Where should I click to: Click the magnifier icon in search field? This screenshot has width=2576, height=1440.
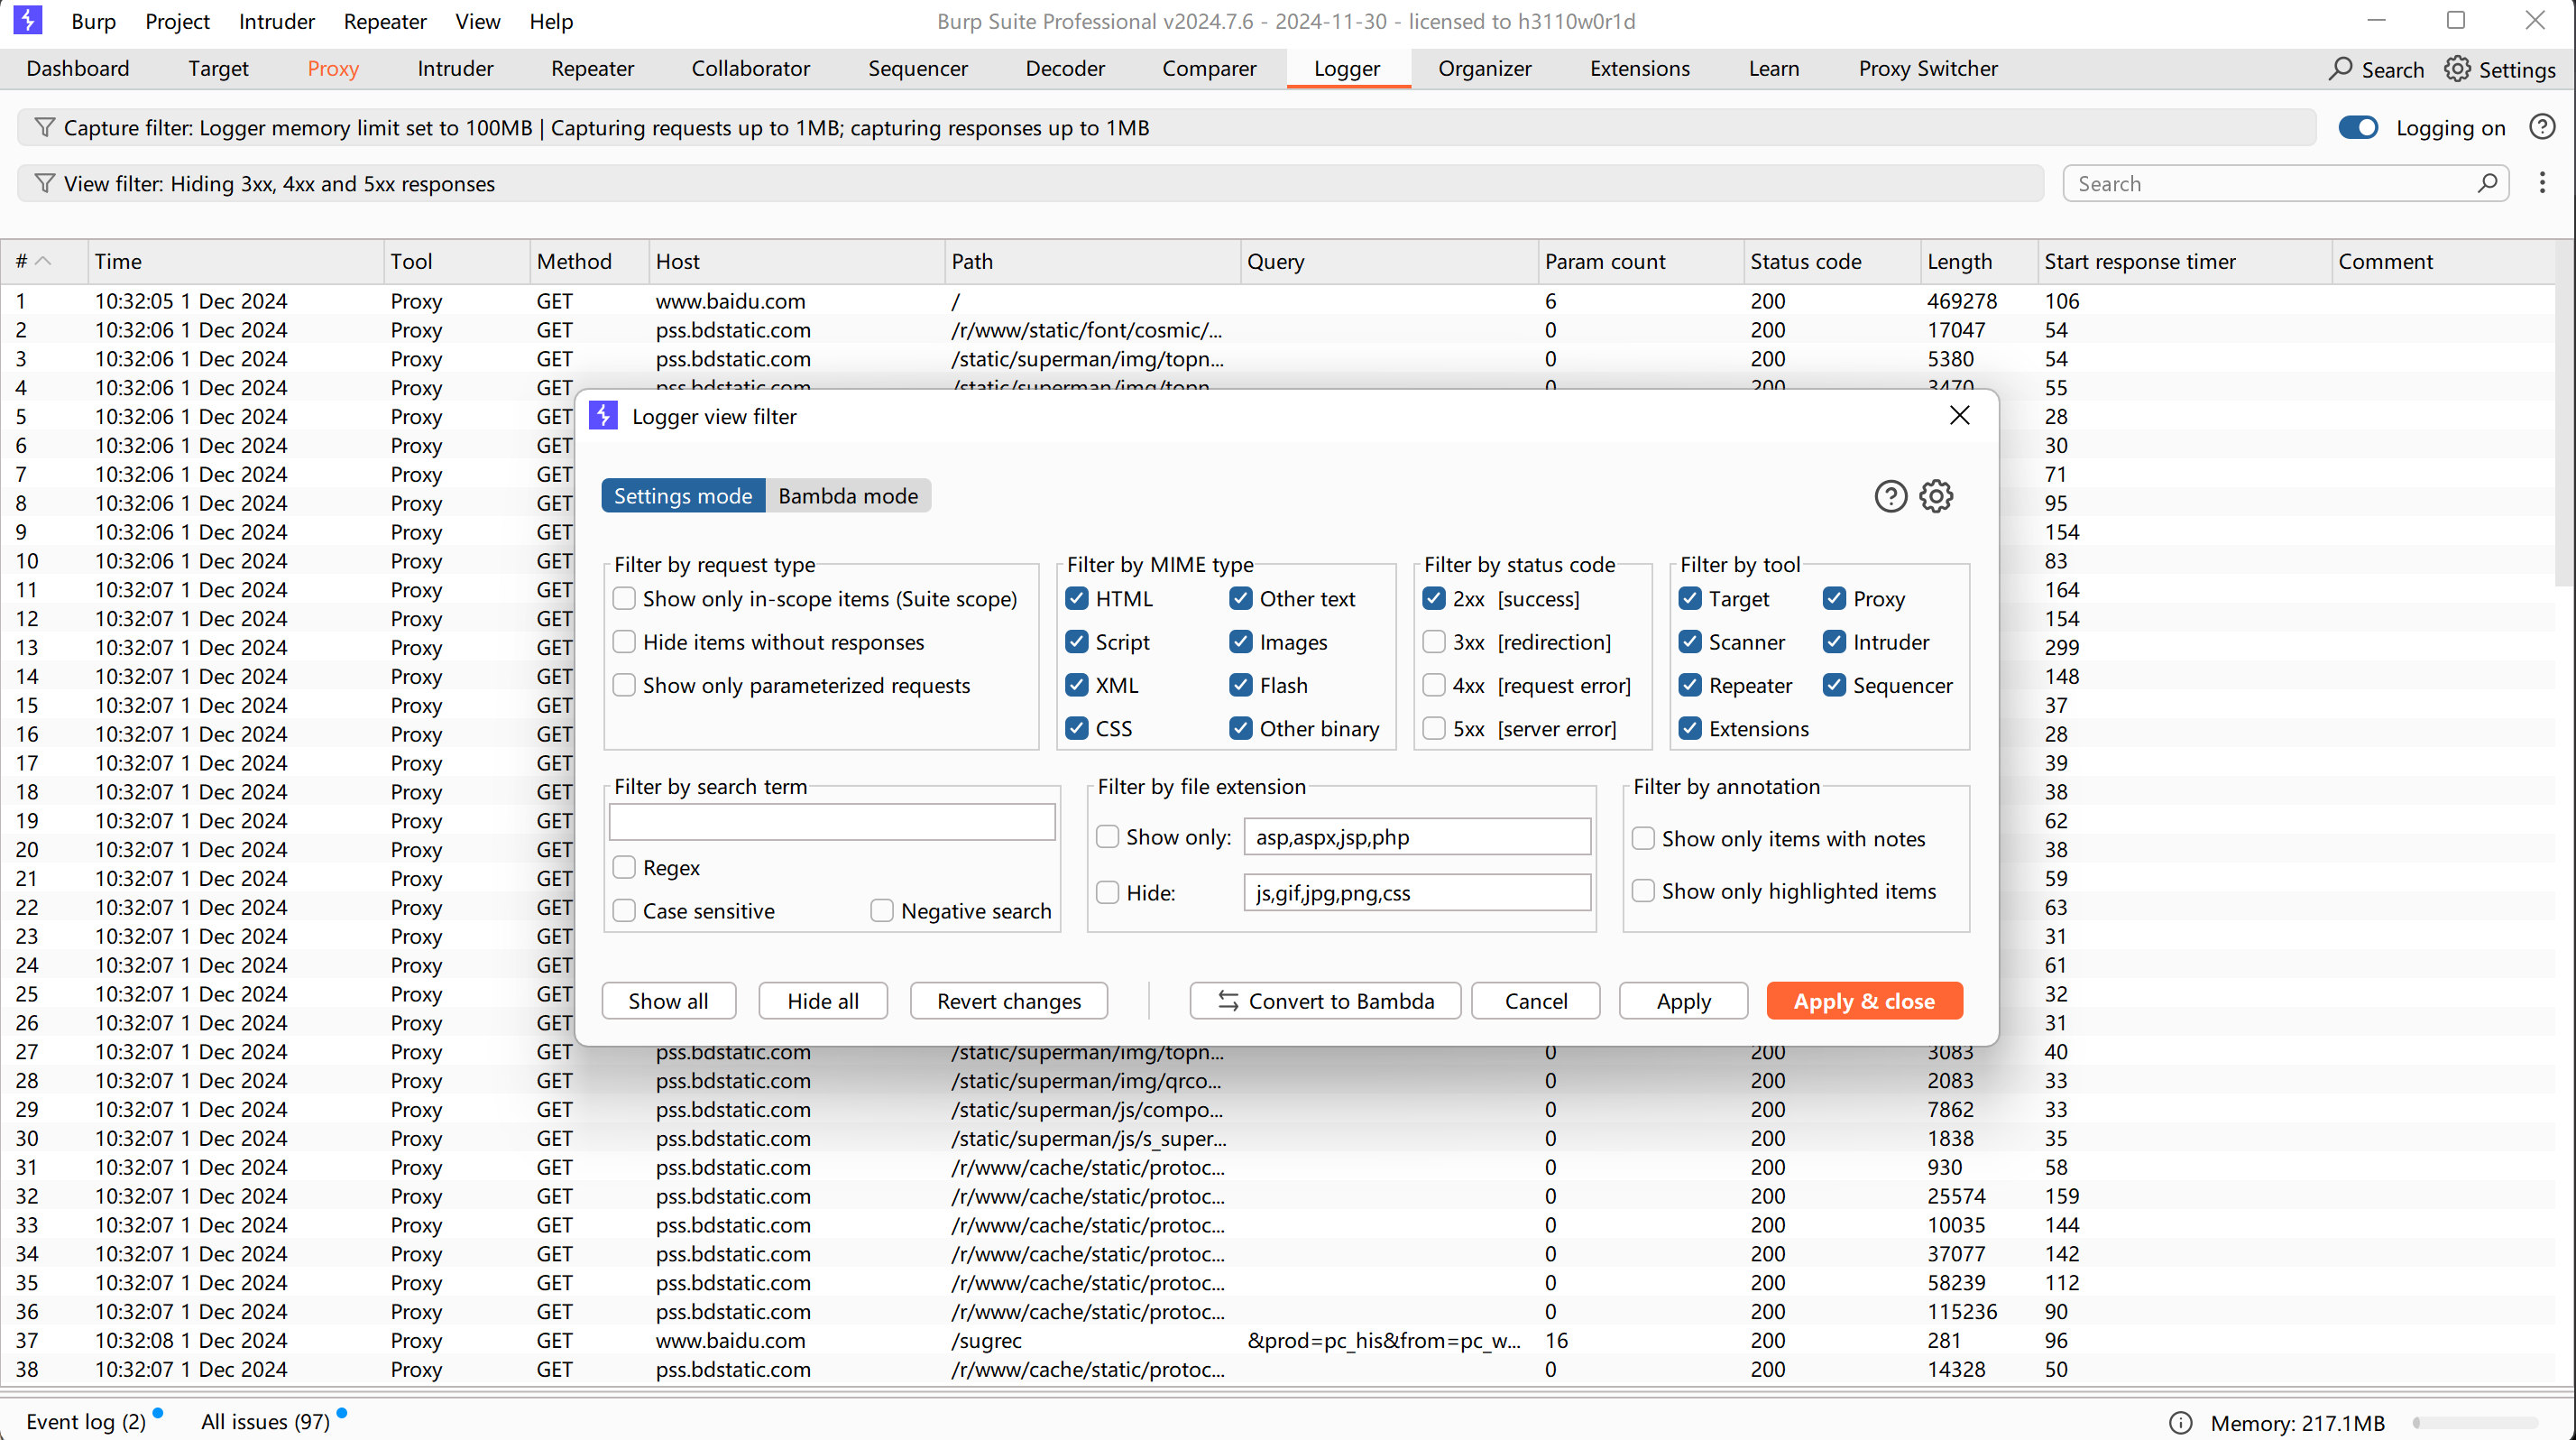(x=2487, y=184)
